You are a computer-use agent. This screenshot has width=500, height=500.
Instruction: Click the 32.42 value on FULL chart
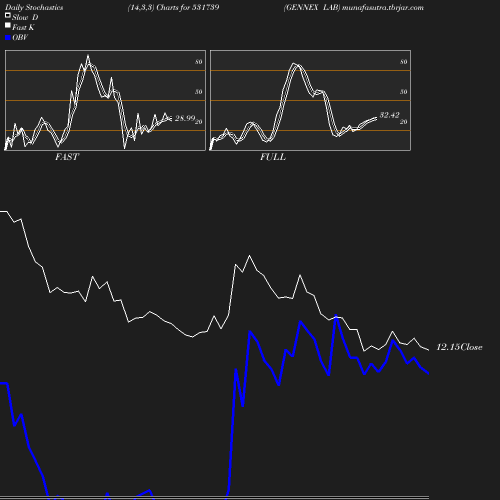[x=389, y=115]
